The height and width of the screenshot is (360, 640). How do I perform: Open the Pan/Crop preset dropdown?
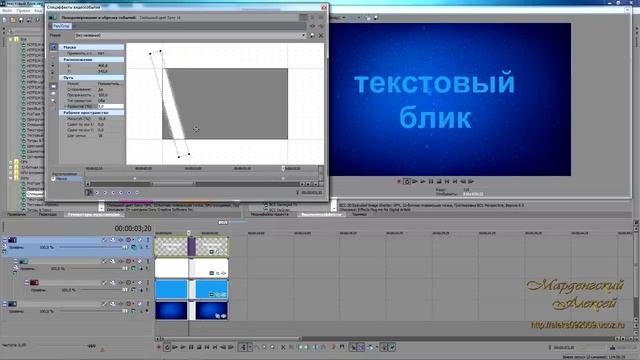pos(303,36)
